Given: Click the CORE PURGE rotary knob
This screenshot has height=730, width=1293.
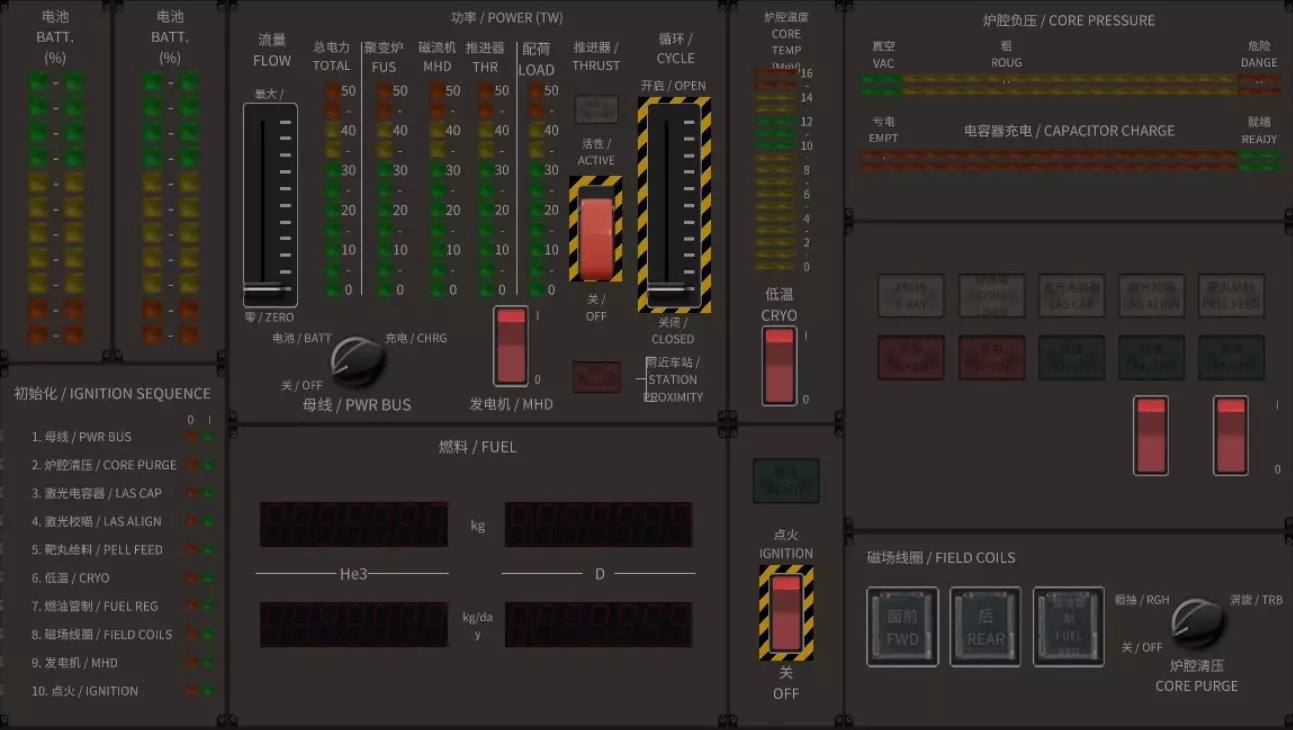Looking at the screenshot, I should tap(1197, 624).
